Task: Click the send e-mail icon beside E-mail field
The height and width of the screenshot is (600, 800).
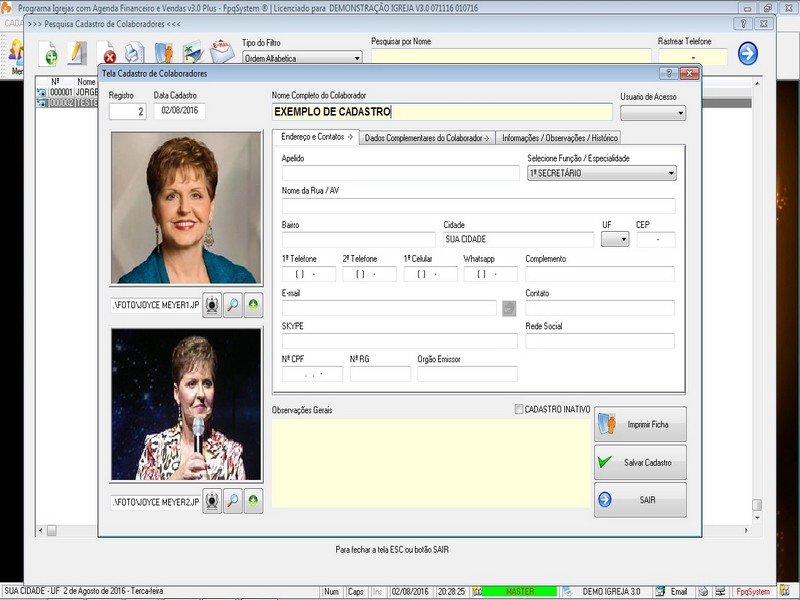Action: (x=509, y=308)
